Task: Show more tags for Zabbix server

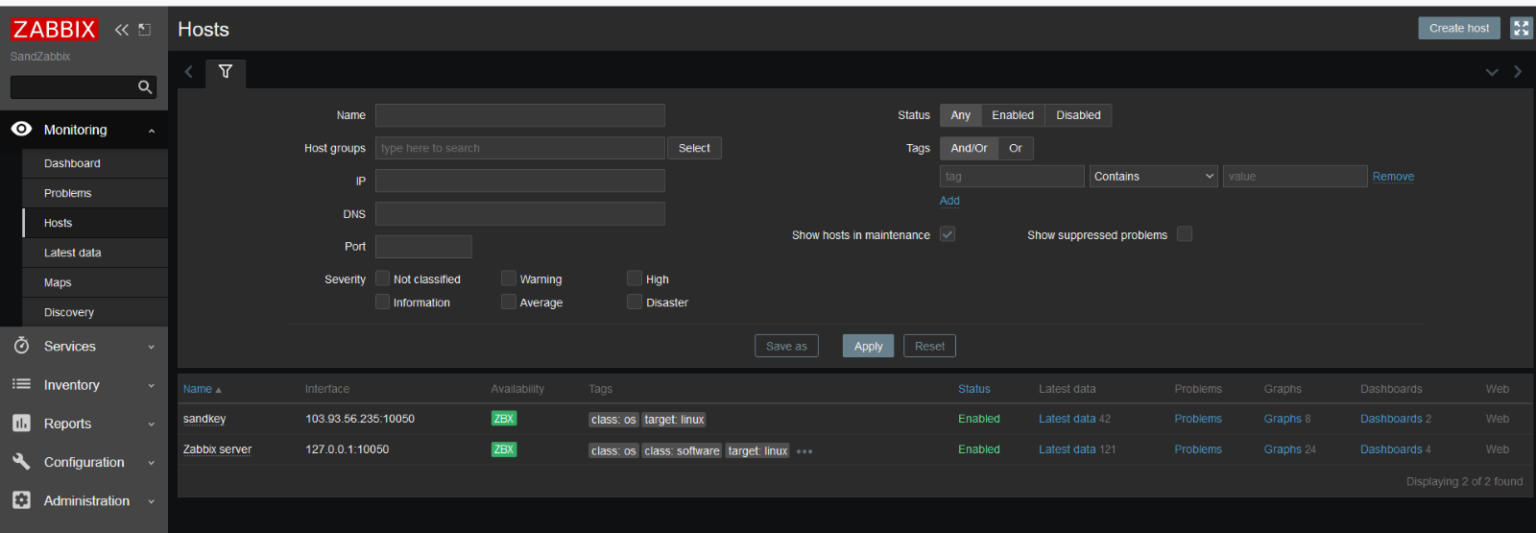Action: point(805,451)
